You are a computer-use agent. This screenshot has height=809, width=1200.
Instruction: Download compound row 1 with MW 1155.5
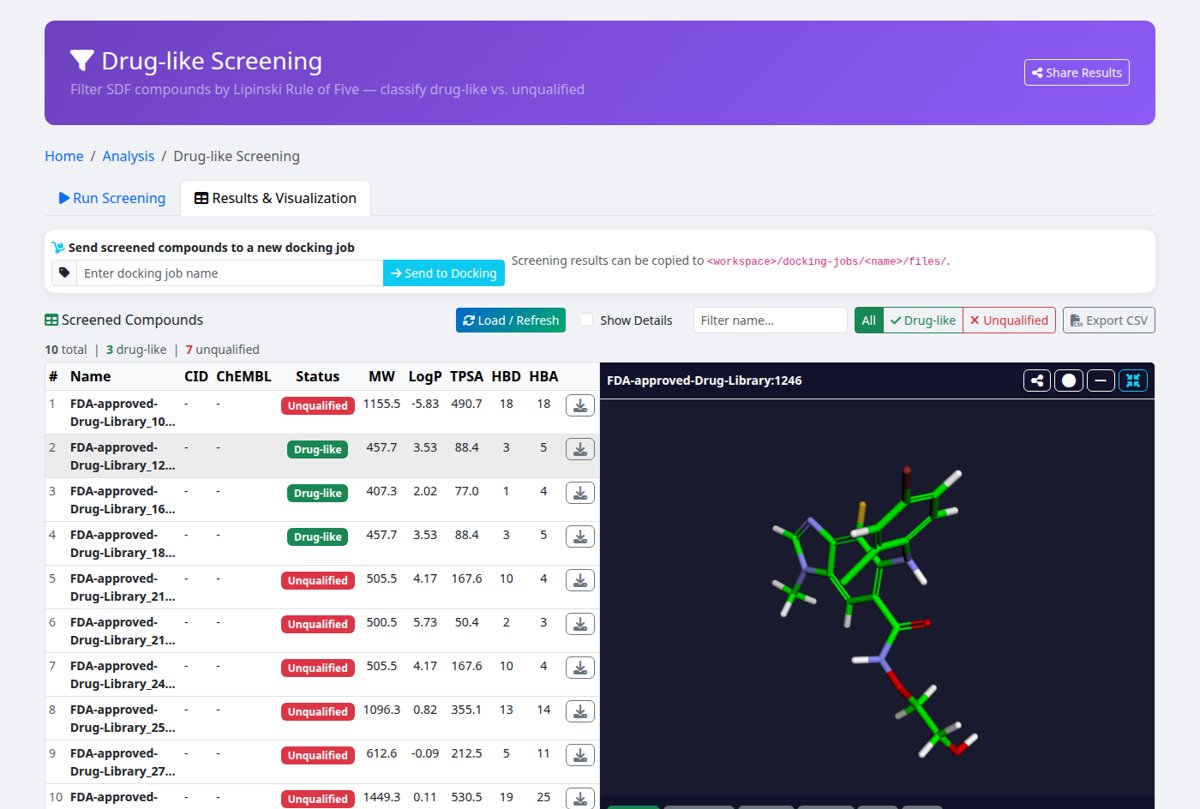(580, 405)
